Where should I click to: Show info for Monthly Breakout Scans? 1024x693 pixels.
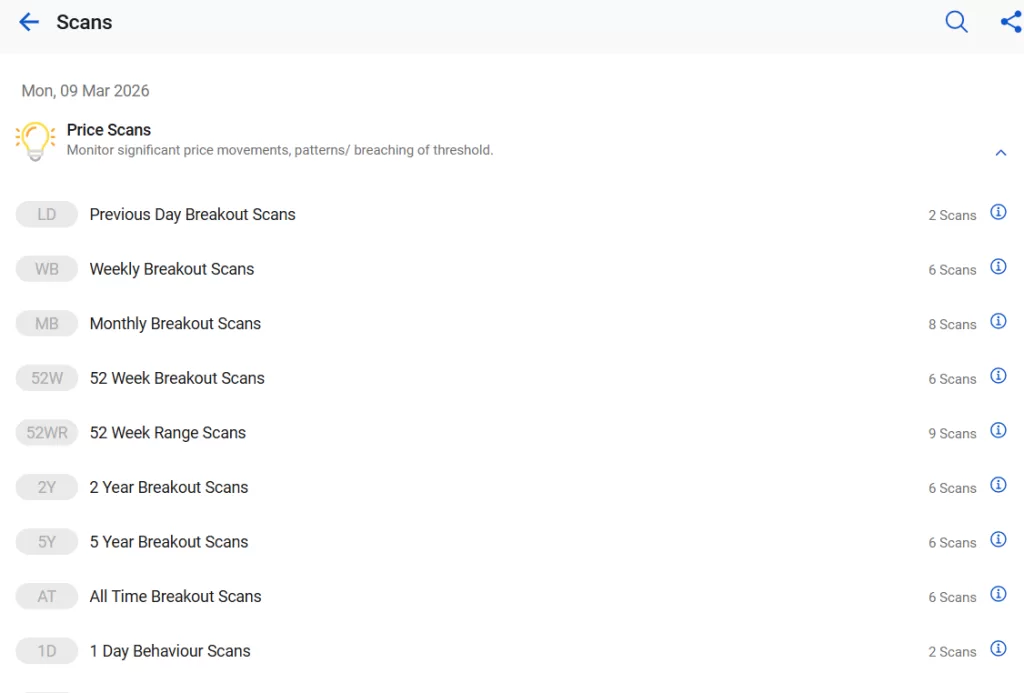pos(997,322)
